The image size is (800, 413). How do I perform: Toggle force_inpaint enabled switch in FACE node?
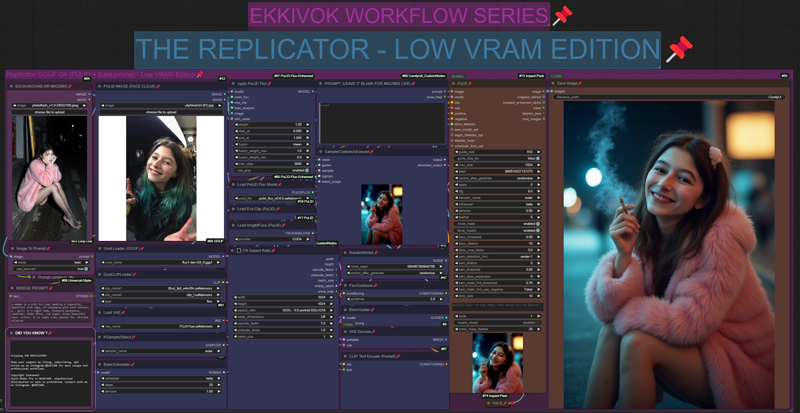[x=538, y=230]
